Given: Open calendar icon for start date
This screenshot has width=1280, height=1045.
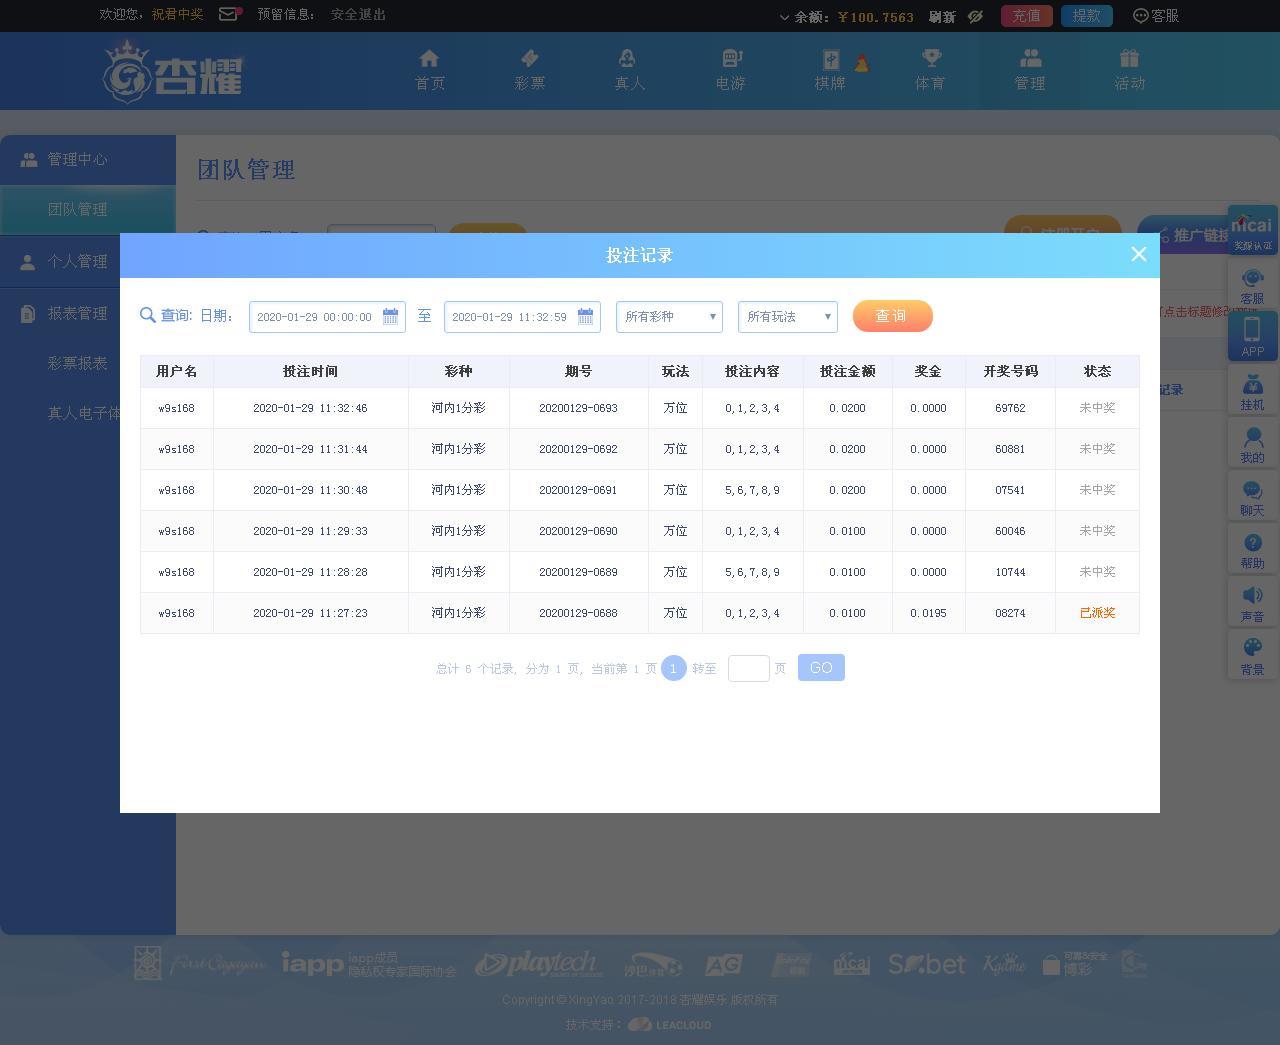Looking at the screenshot, I should point(390,316).
